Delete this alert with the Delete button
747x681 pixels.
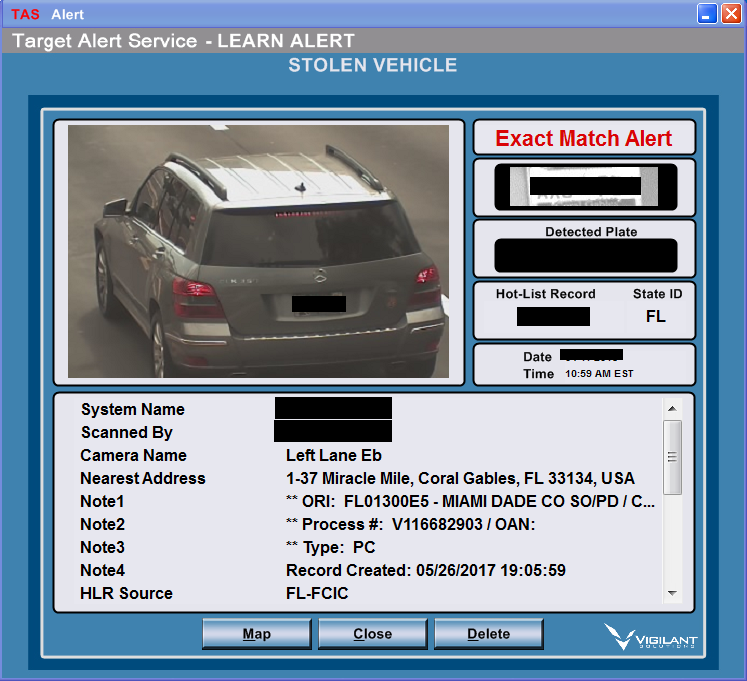click(488, 634)
